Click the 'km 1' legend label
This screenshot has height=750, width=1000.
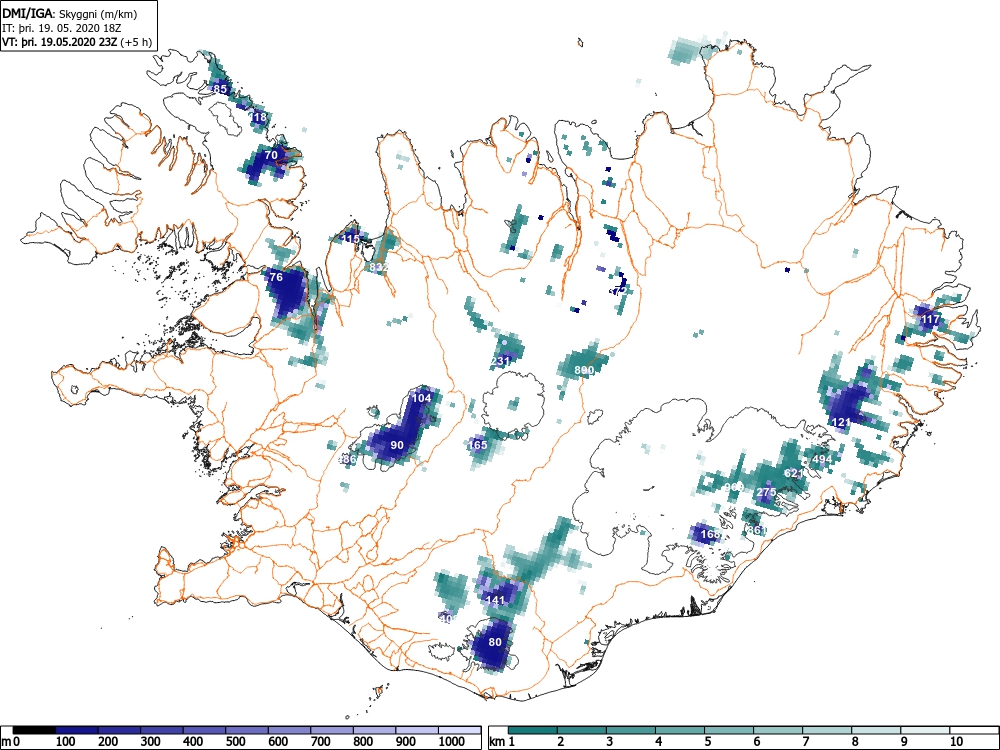[502, 742]
